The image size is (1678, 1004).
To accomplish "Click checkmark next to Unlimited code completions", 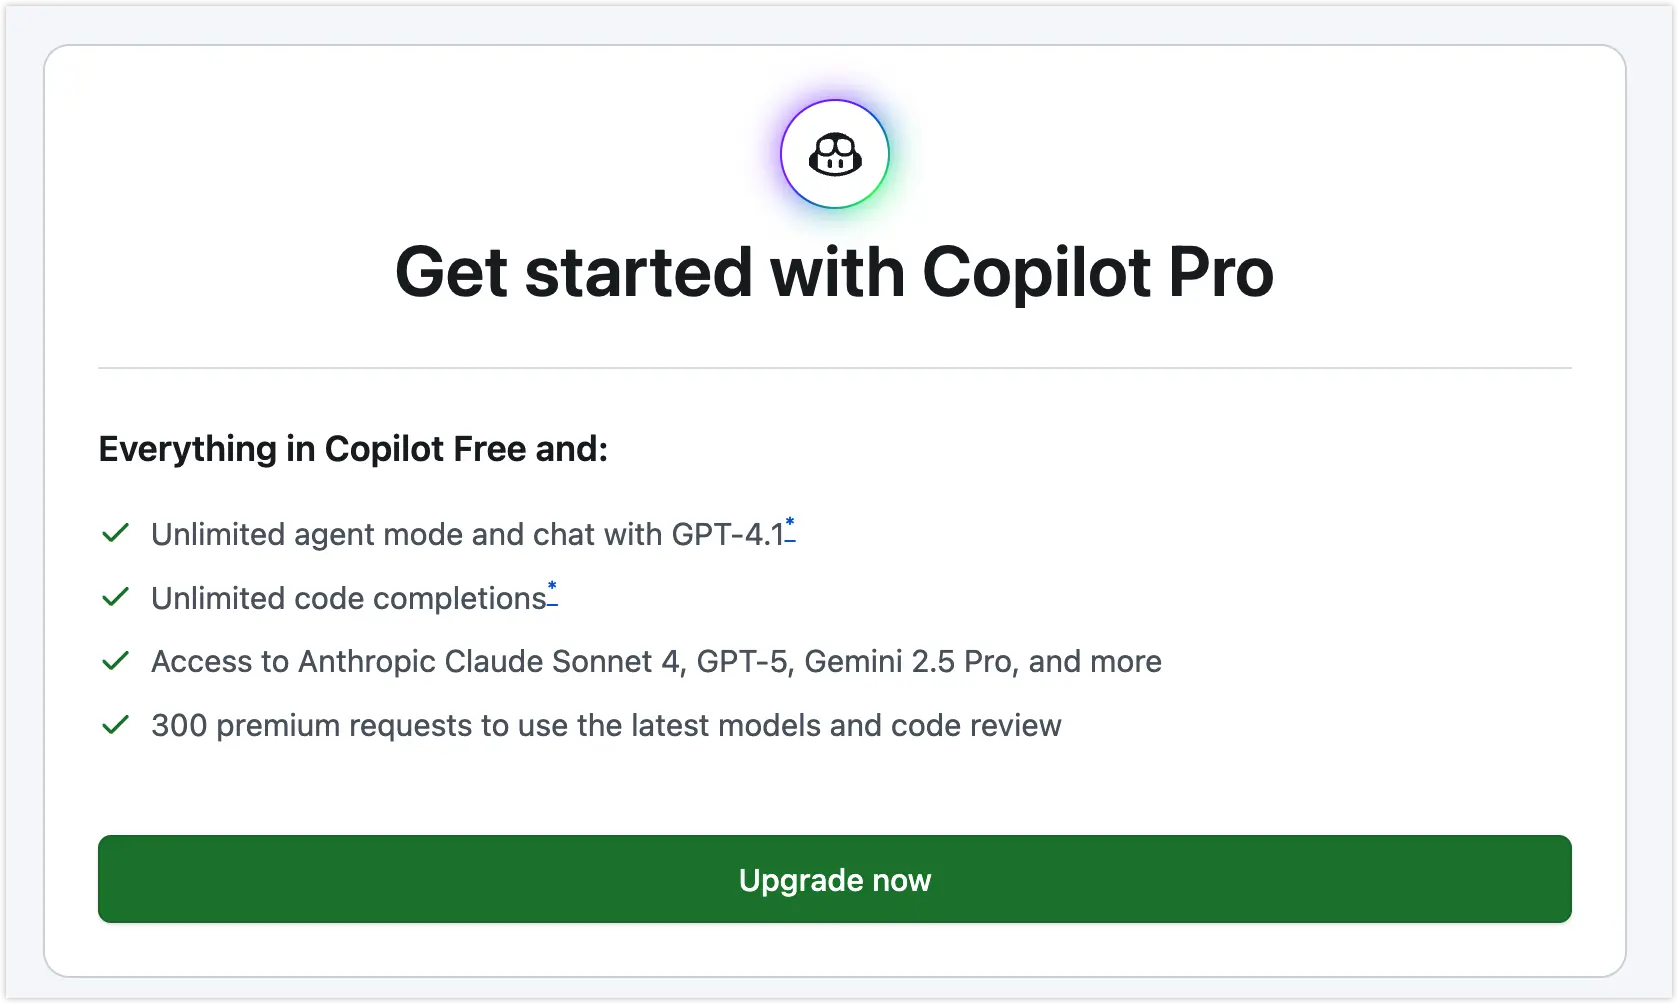I will pos(116,597).
